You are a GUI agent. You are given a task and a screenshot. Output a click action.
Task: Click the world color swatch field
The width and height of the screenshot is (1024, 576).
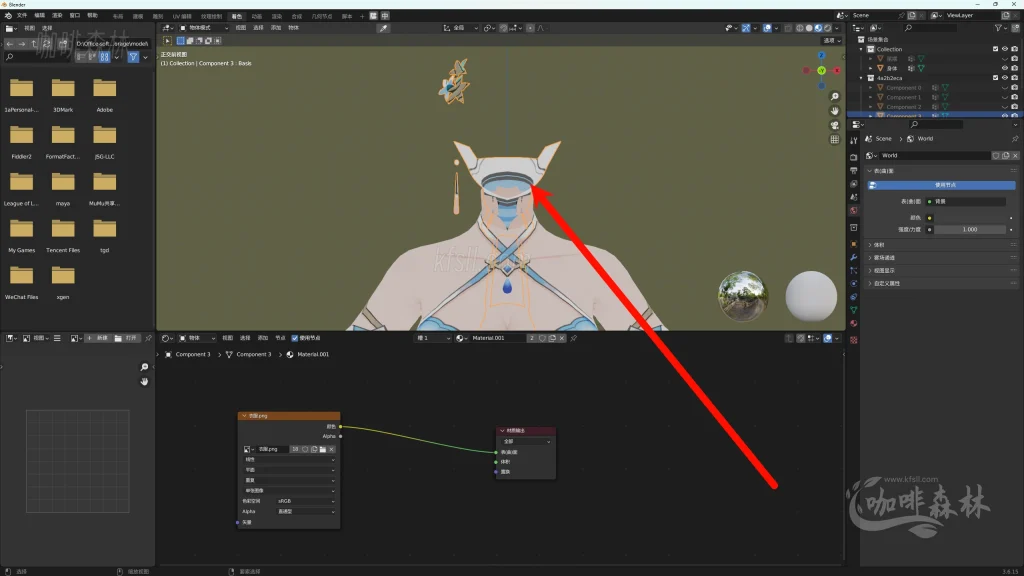click(970, 218)
